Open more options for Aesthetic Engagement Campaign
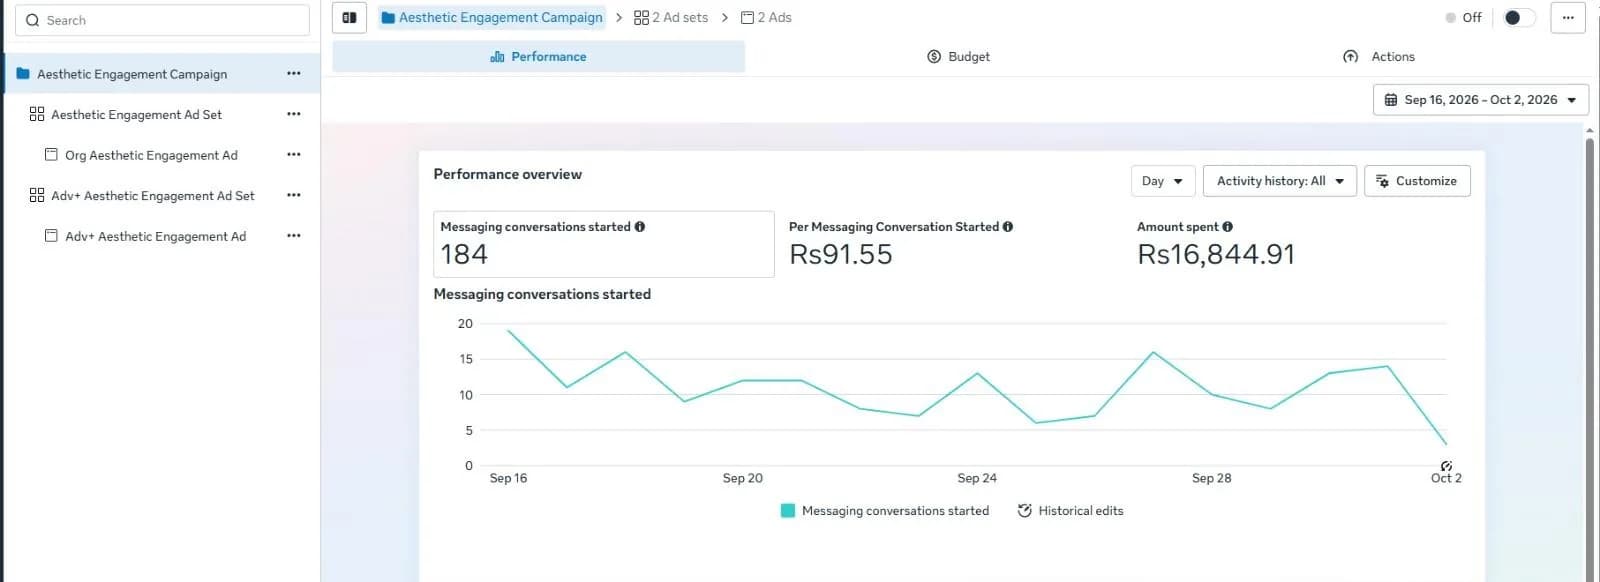Image resolution: width=1600 pixels, height=582 pixels. (x=293, y=73)
